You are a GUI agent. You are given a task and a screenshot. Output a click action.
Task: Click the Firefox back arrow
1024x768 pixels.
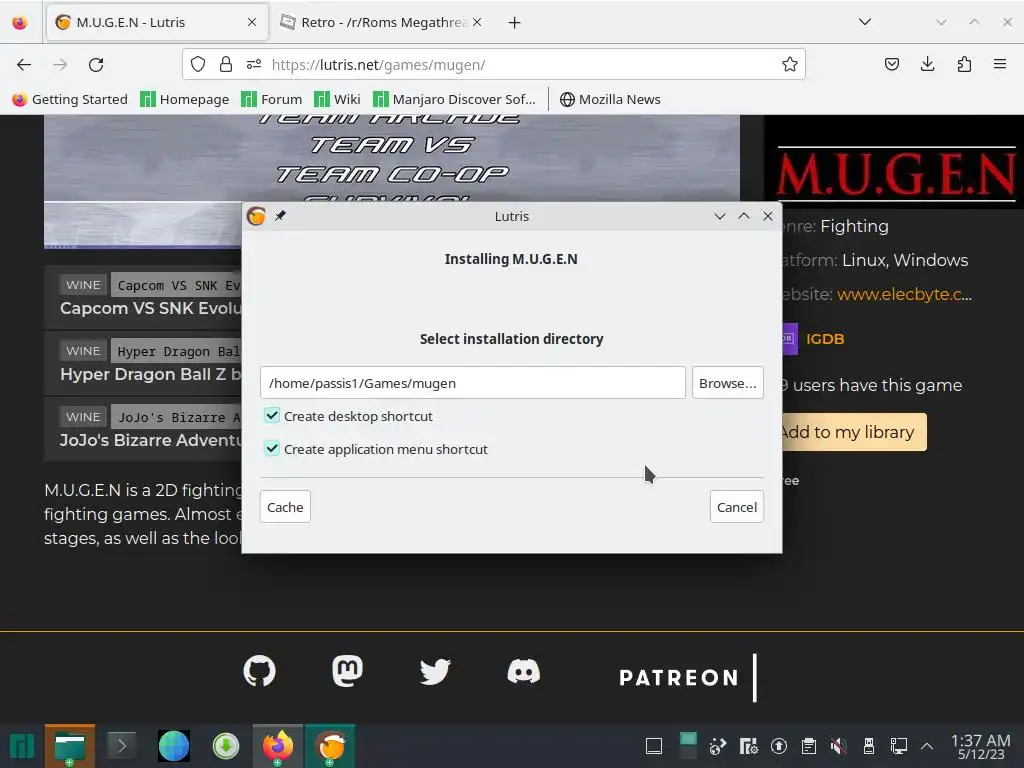coord(24,65)
